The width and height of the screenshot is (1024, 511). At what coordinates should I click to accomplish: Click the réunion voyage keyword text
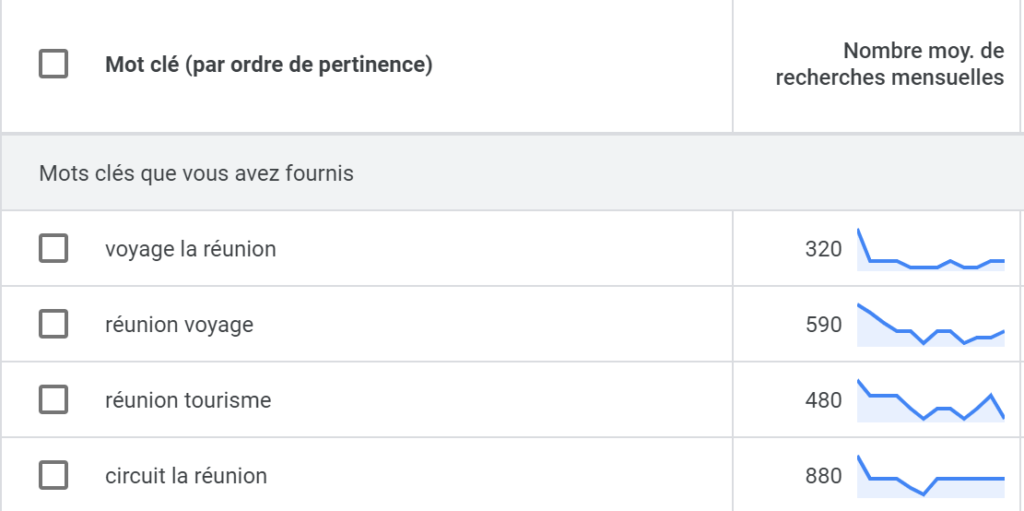tap(179, 325)
